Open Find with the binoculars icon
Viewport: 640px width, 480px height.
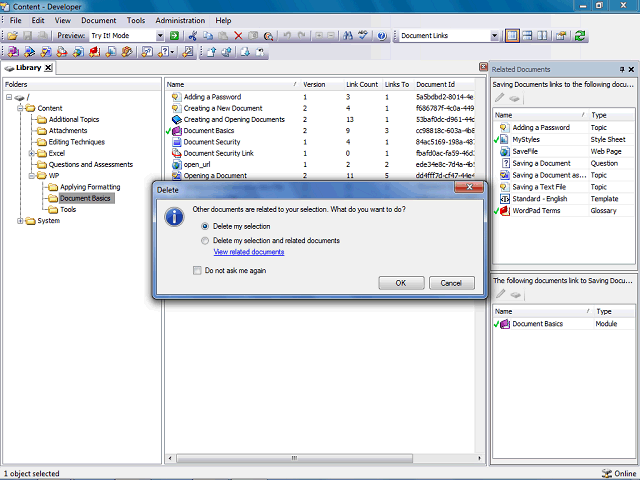(348, 36)
